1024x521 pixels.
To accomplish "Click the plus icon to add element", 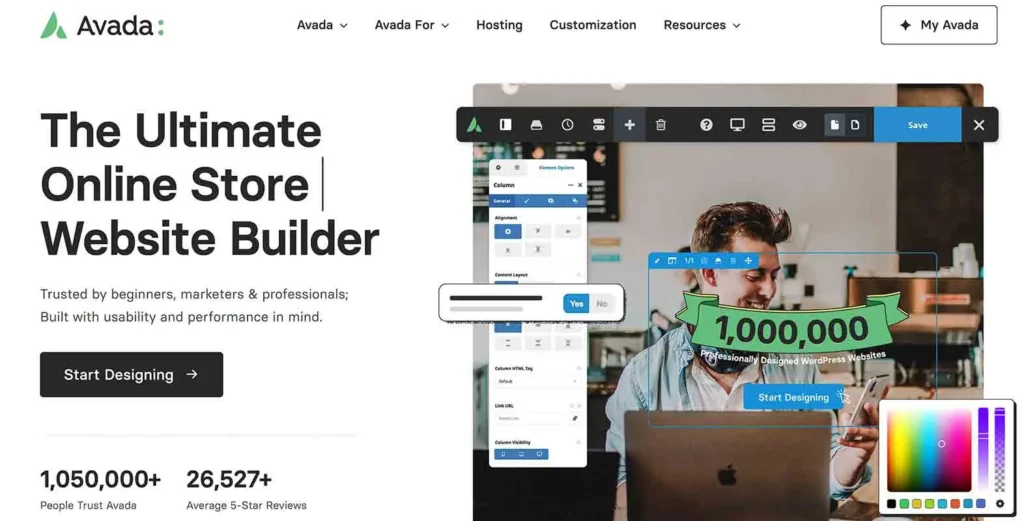I will pos(629,125).
